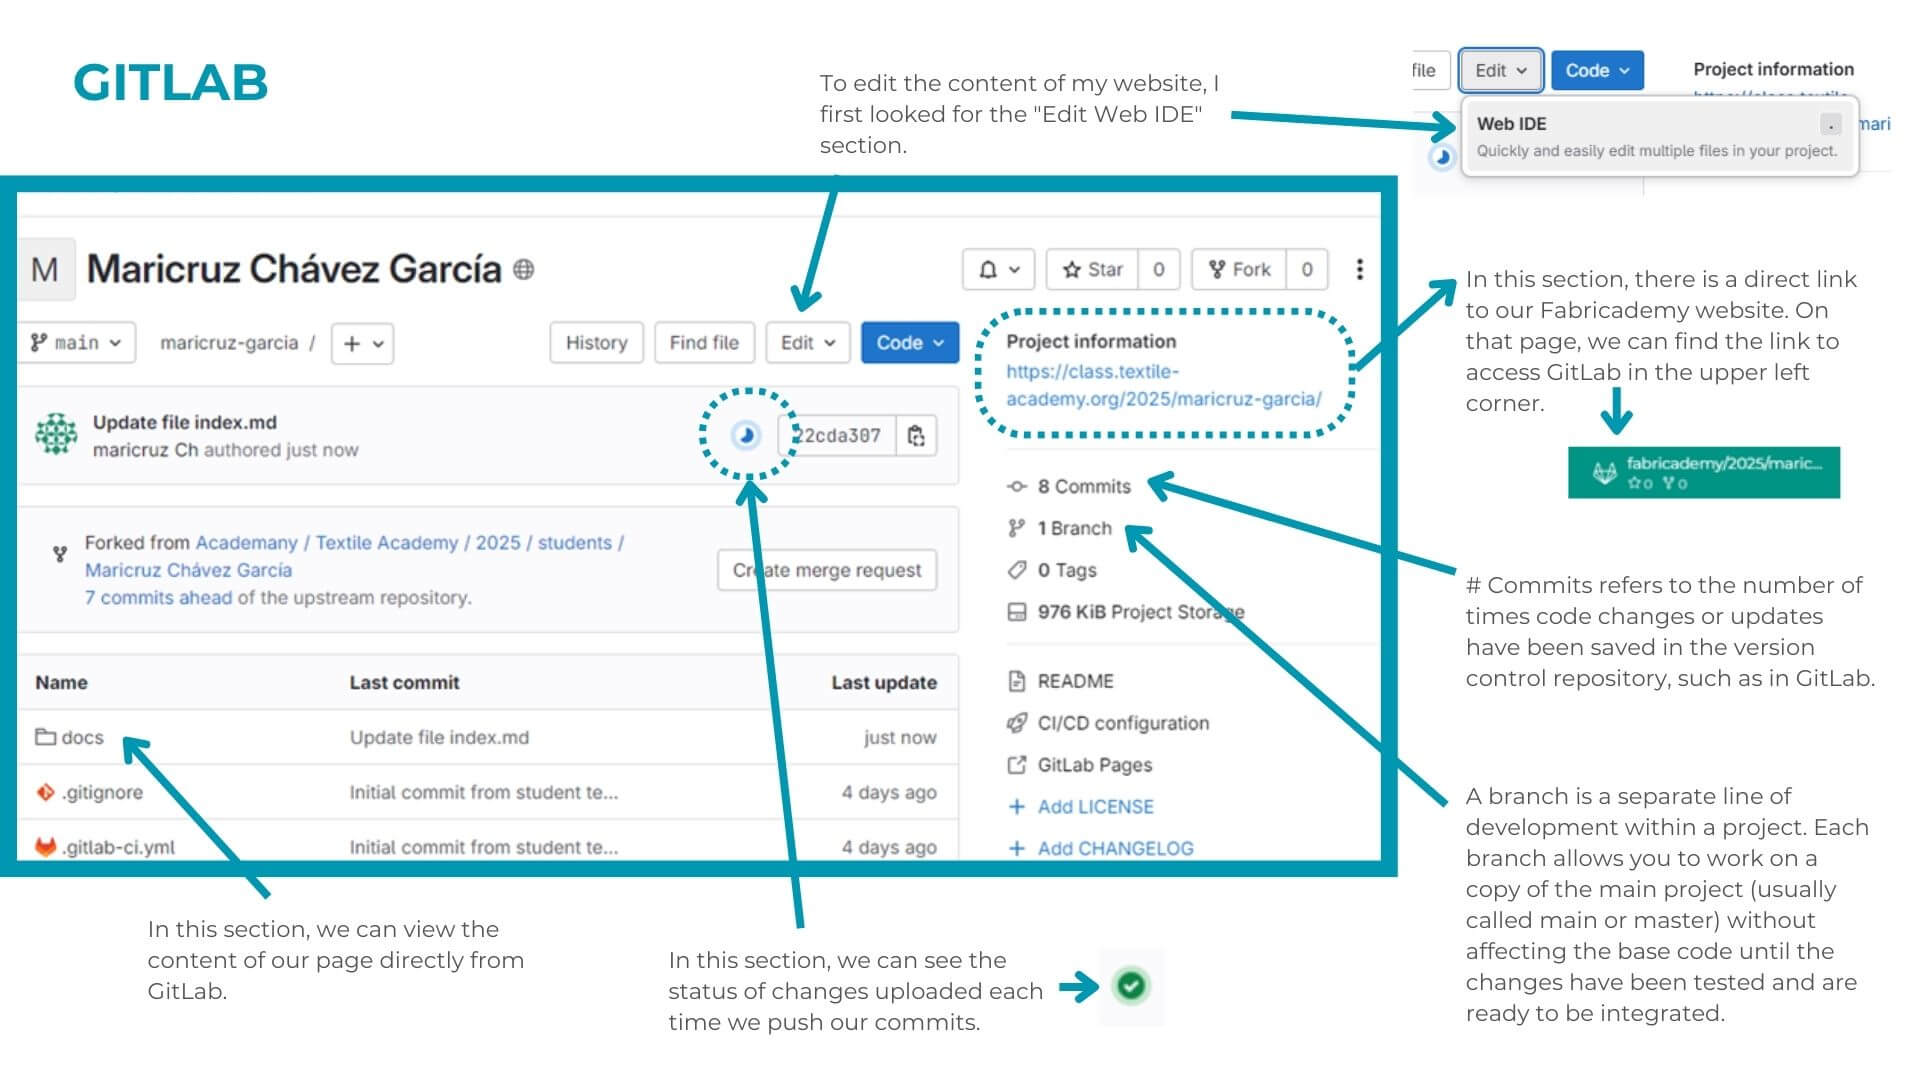Click the README link in project info

pos(1075,682)
